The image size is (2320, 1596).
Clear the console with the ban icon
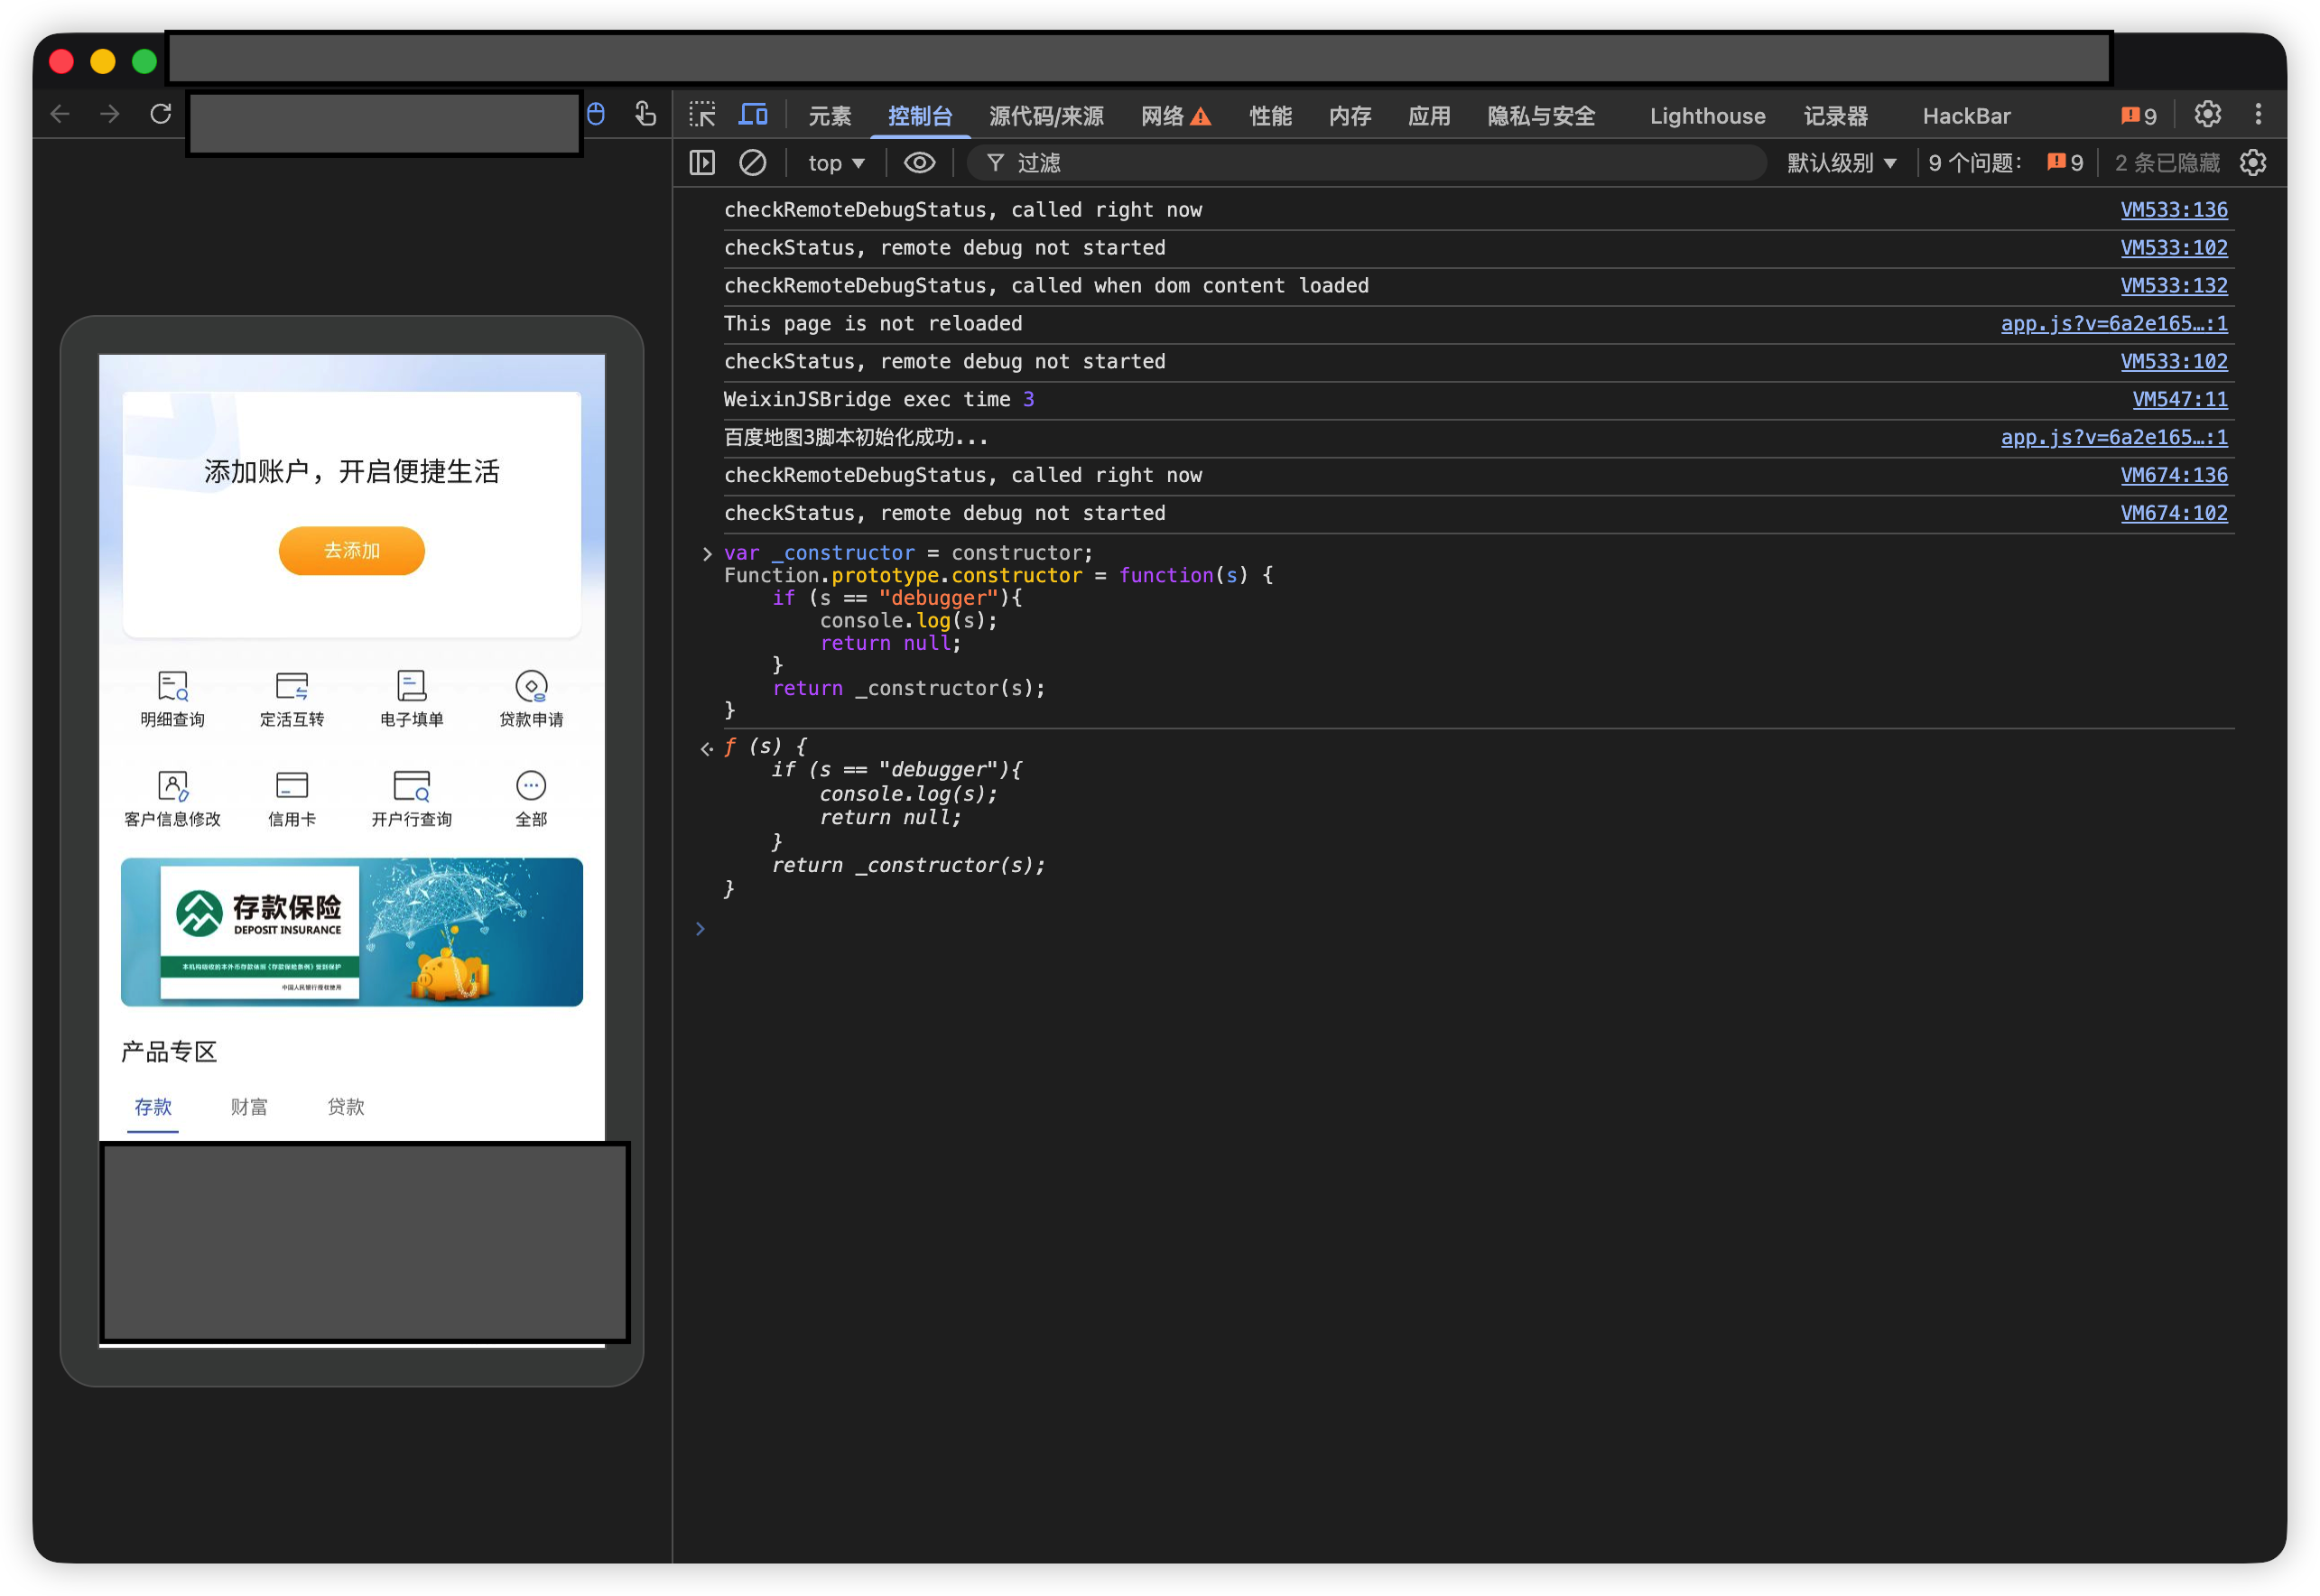pos(752,163)
